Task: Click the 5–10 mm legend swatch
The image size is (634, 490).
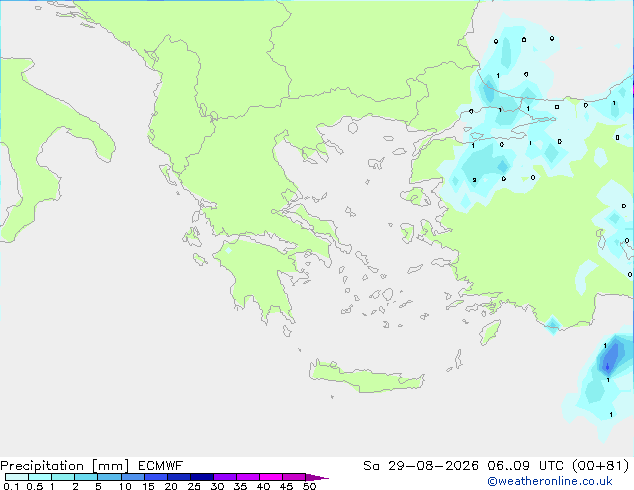Action: (109, 477)
